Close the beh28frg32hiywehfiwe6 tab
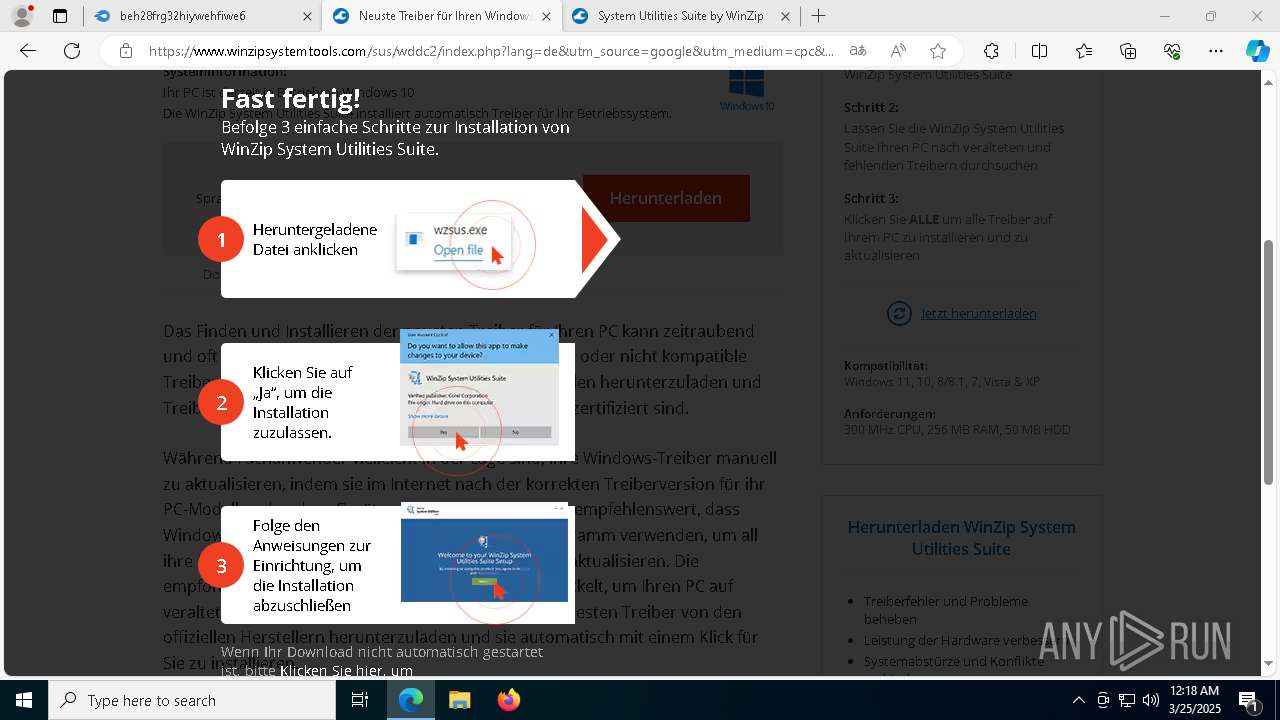1280x720 pixels. [x=307, y=16]
